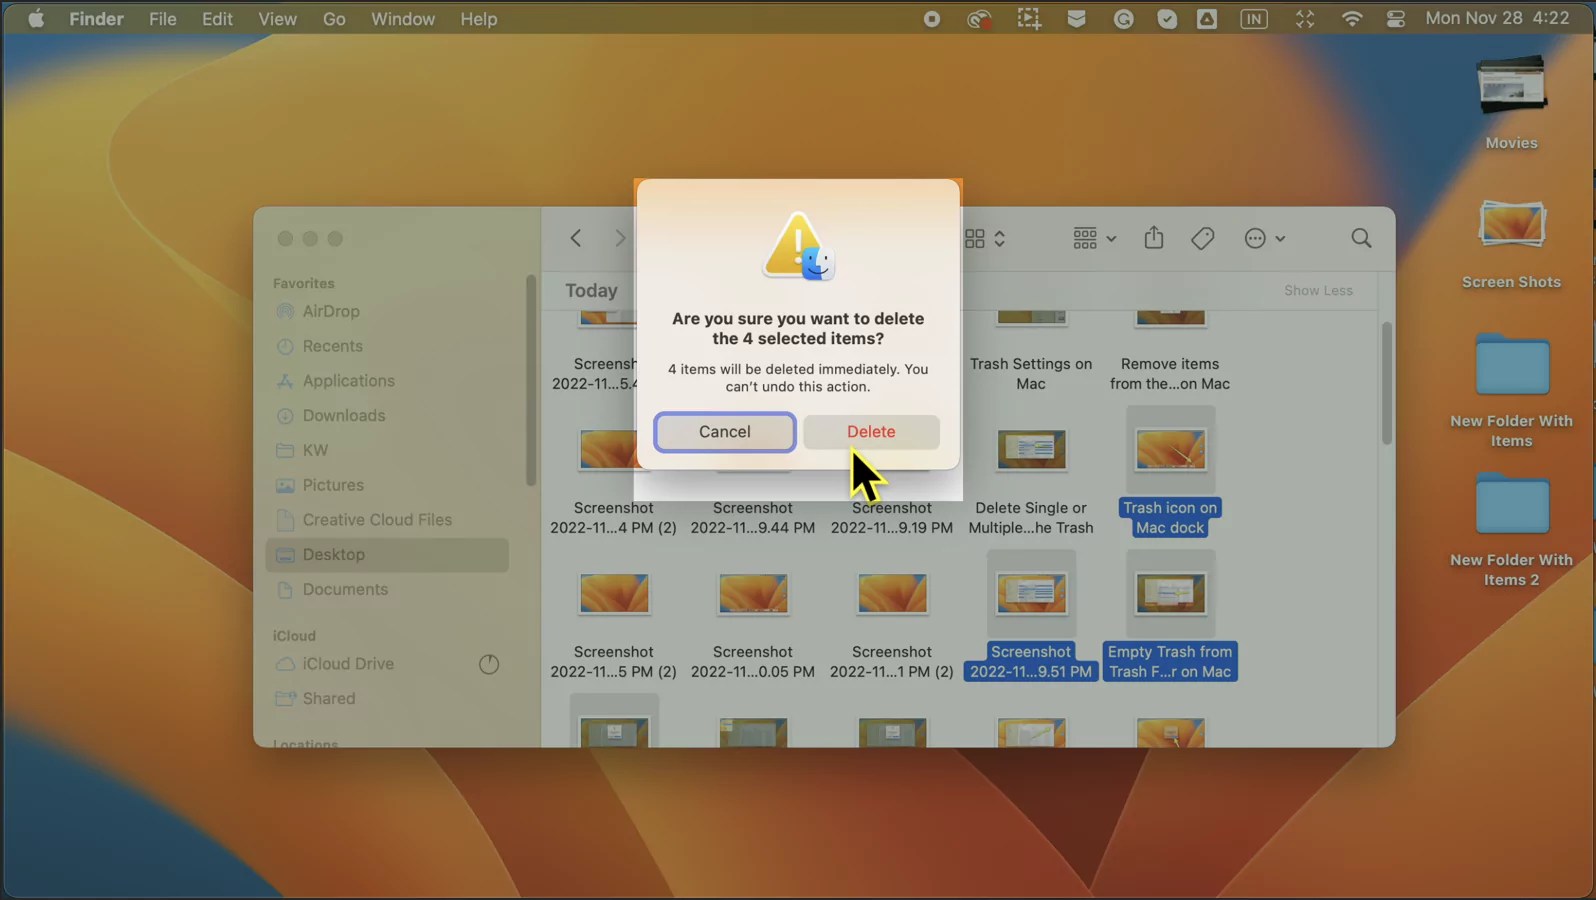Click Finder file list vertical scrollbar
Screen dimensions: 1596x900
point(1386,383)
